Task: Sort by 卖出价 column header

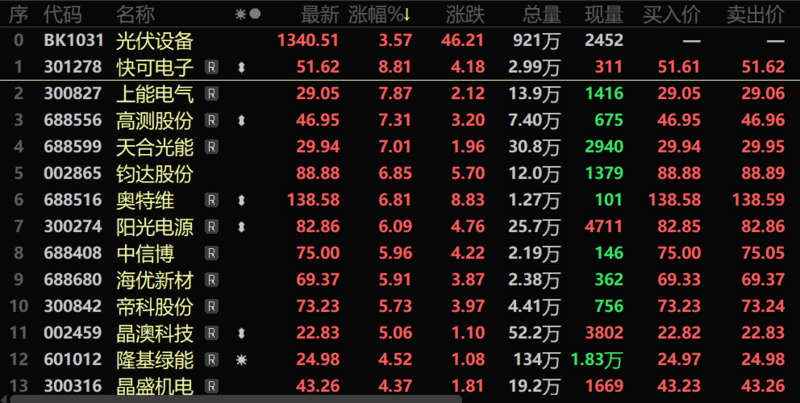Action: tap(756, 15)
